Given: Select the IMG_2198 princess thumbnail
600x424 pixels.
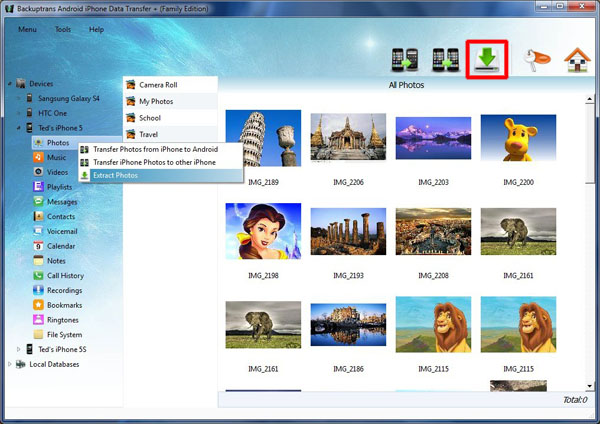Looking at the screenshot, I should [263, 231].
